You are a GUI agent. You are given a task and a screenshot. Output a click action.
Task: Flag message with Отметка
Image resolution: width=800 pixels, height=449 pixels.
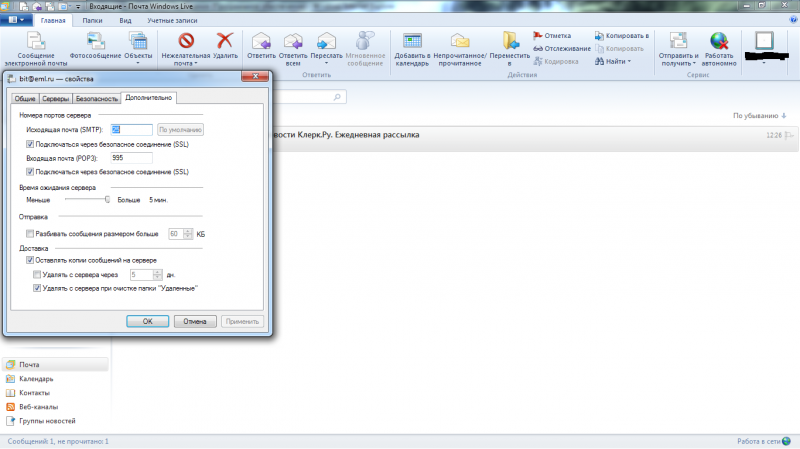click(552, 36)
